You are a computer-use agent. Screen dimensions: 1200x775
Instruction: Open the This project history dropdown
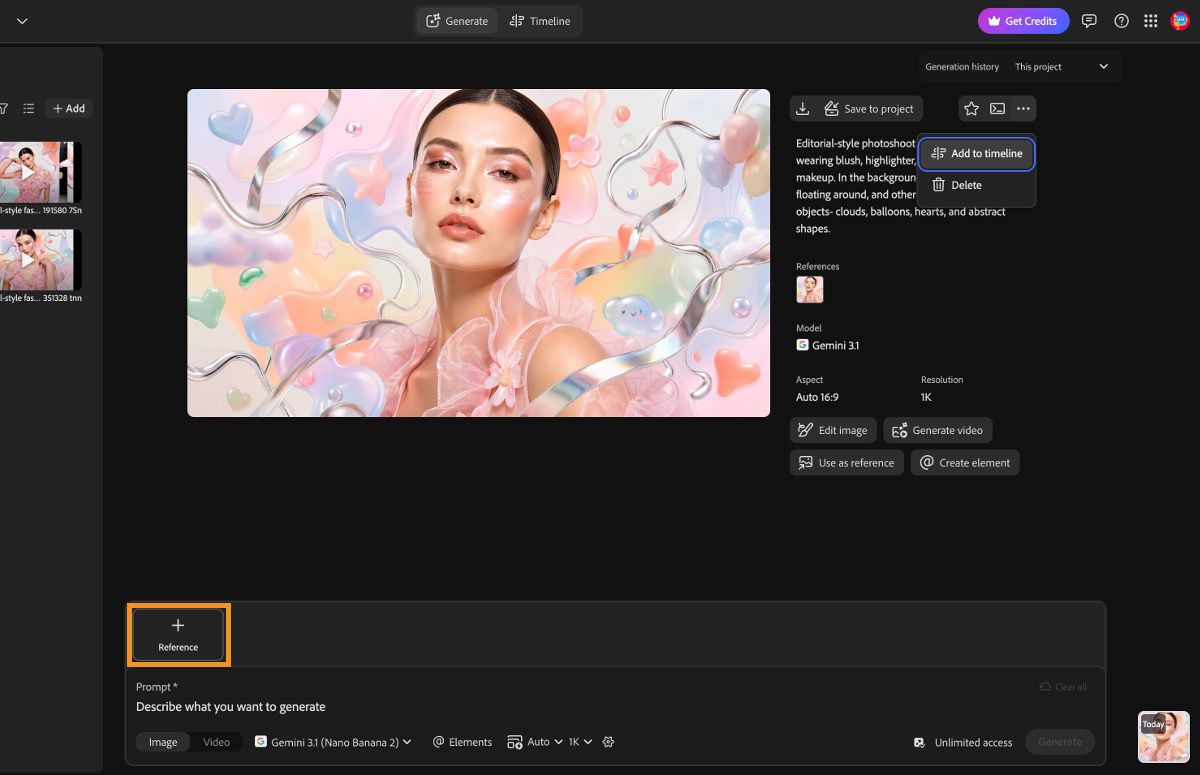(x=1061, y=67)
